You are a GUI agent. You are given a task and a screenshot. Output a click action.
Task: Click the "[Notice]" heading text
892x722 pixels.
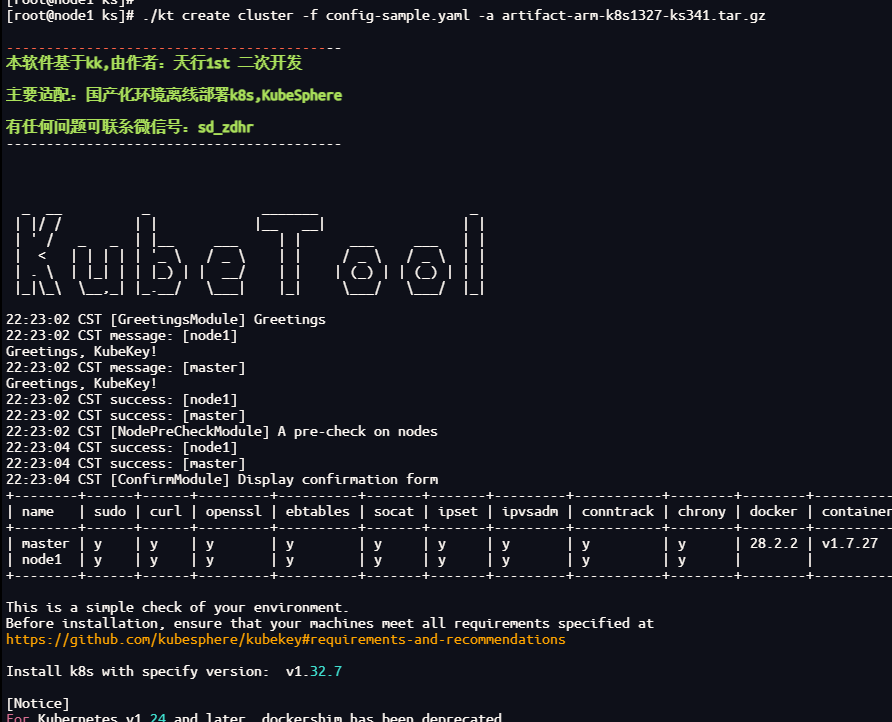[38, 703]
